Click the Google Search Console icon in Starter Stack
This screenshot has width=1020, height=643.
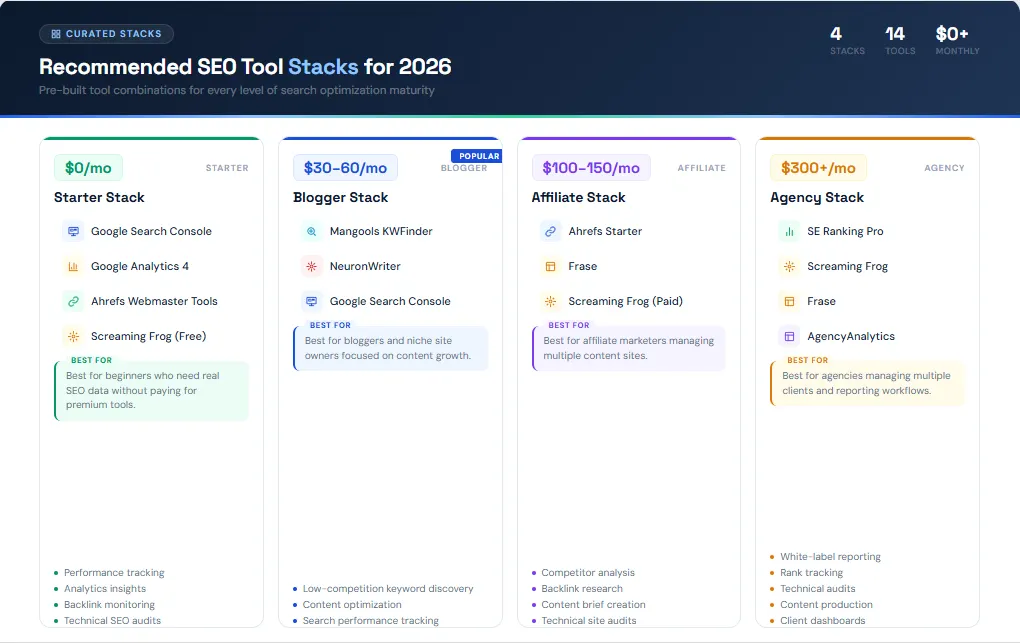(74, 231)
